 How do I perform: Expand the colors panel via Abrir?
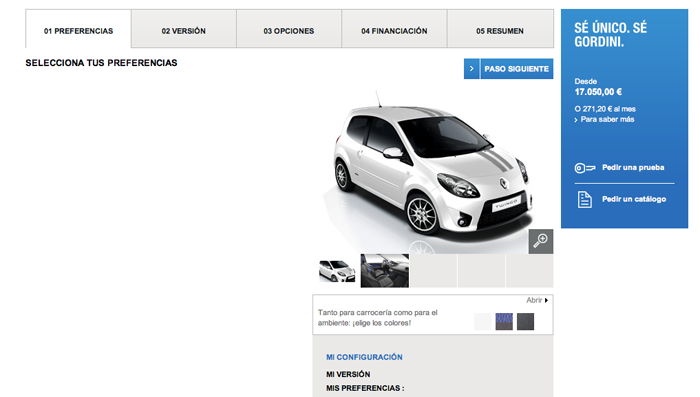[x=537, y=300]
